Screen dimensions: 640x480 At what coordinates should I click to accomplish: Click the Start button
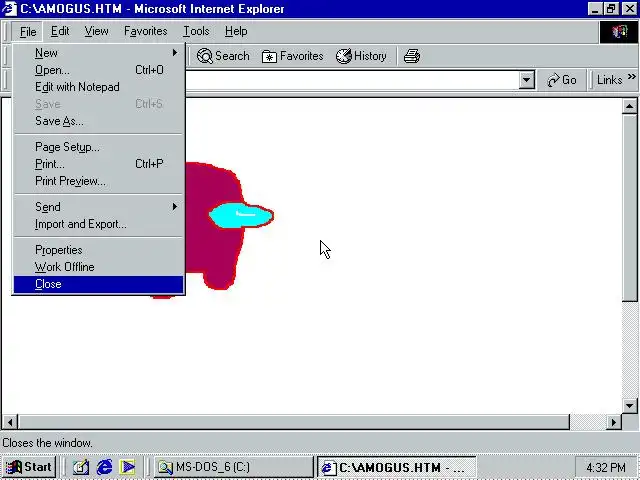click(x=29, y=467)
